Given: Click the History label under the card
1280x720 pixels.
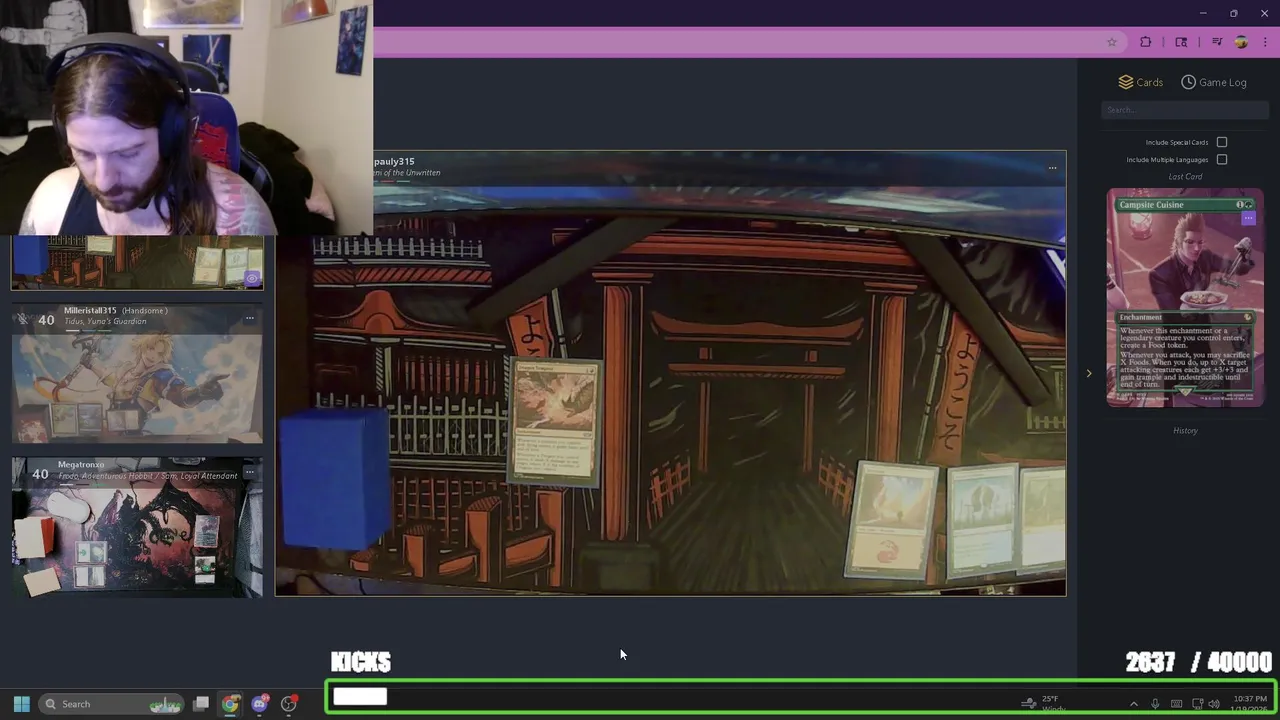Looking at the screenshot, I should [x=1185, y=431].
